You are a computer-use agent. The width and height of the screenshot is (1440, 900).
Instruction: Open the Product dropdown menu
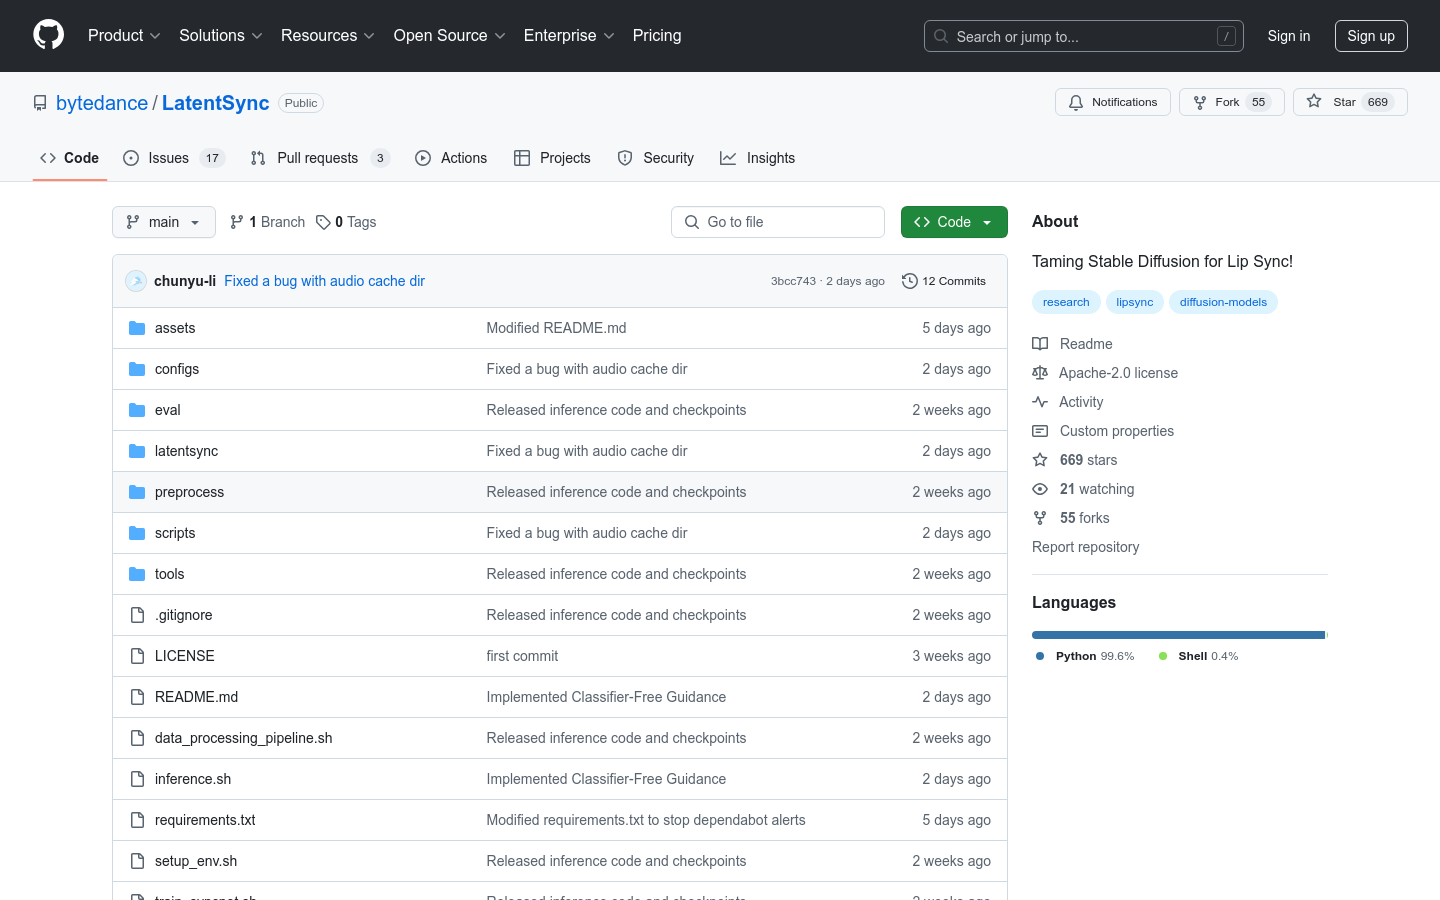(x=124, y=35)
